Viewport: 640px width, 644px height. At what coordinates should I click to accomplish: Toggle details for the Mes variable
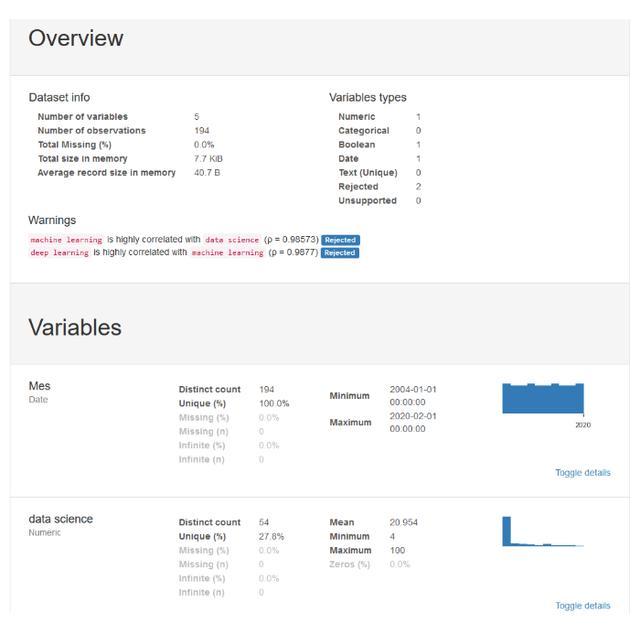[x=582, y=473]
